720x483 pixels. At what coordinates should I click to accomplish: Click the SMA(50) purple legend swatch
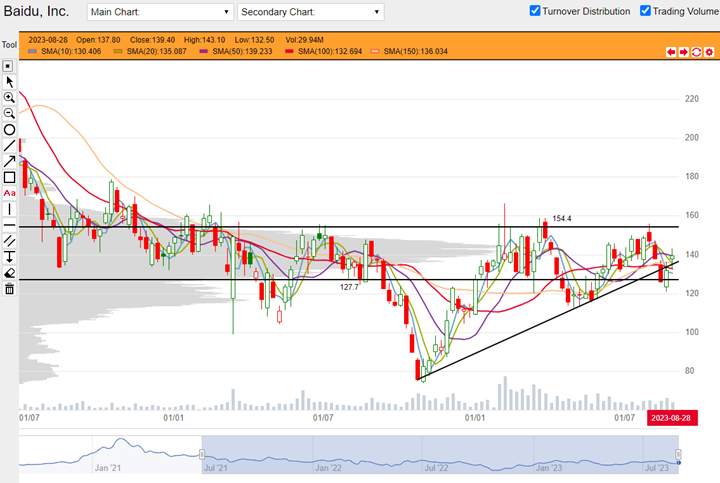203,51
